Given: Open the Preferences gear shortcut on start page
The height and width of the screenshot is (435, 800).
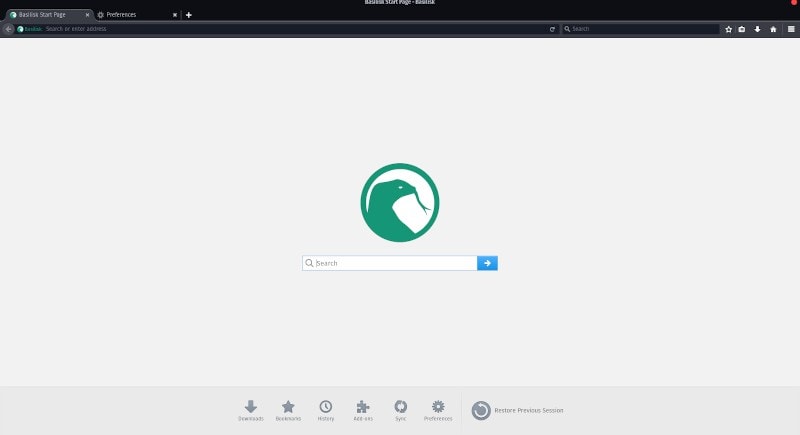Looking at the screenshot, I should pos(438,406).
